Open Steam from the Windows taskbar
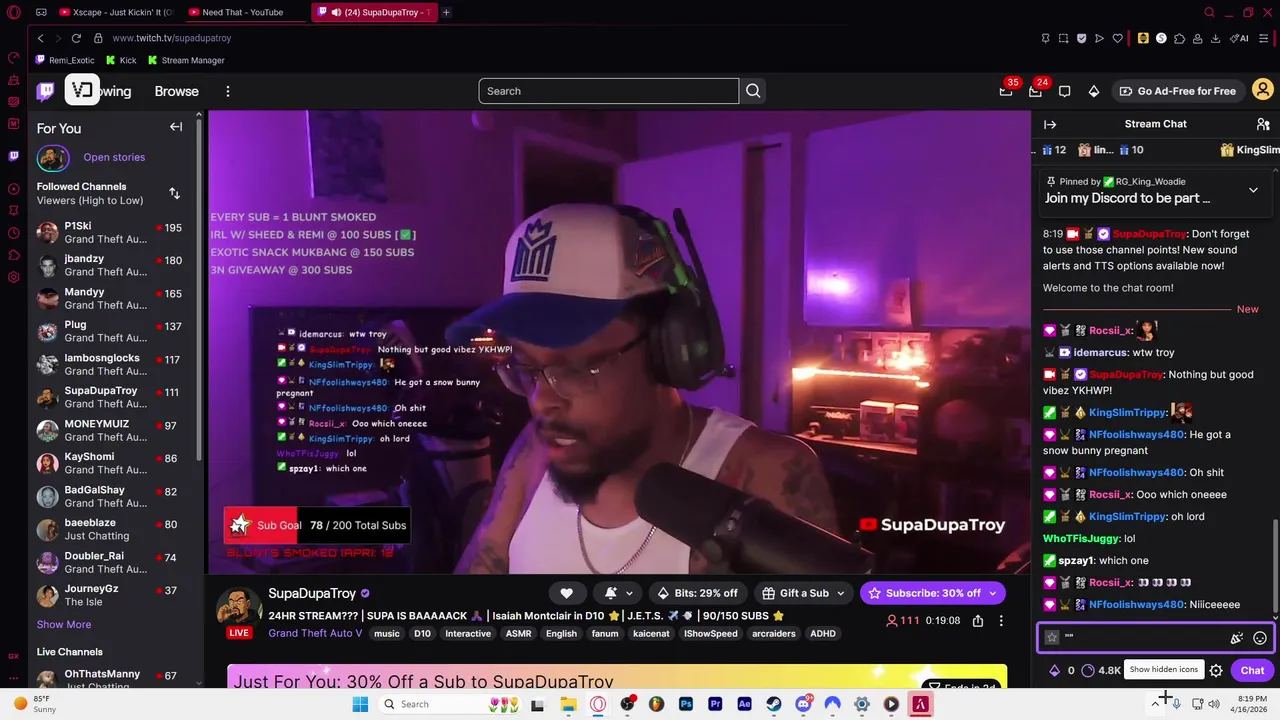This screenshot has width=1280, height=720. click(x=774, y=704)
